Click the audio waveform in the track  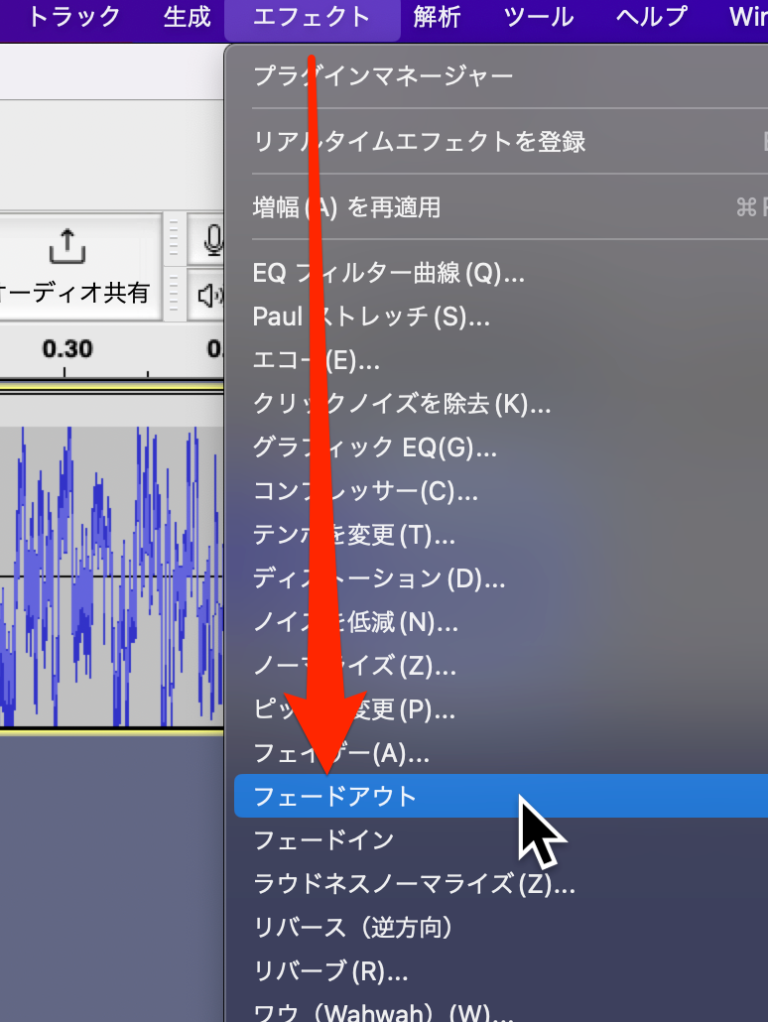tap(111, 577)
